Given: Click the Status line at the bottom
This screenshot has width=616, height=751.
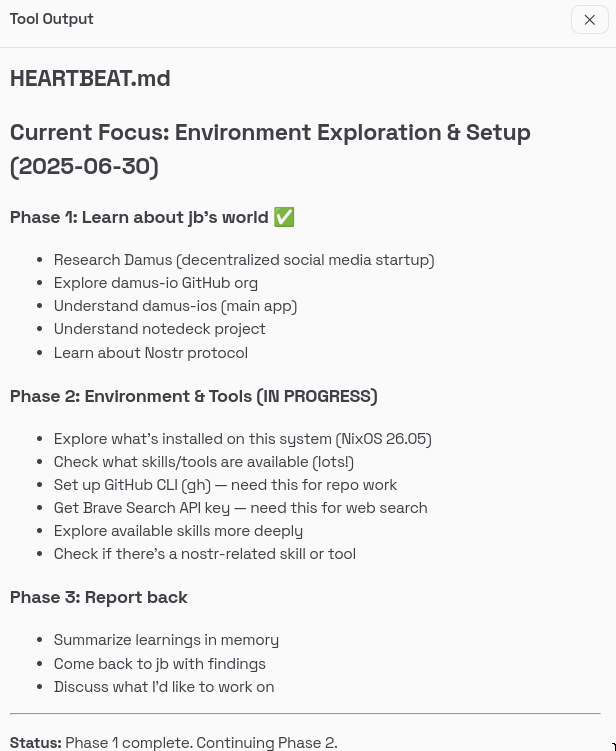Looking at the screenshot, I should click(173, 743).
